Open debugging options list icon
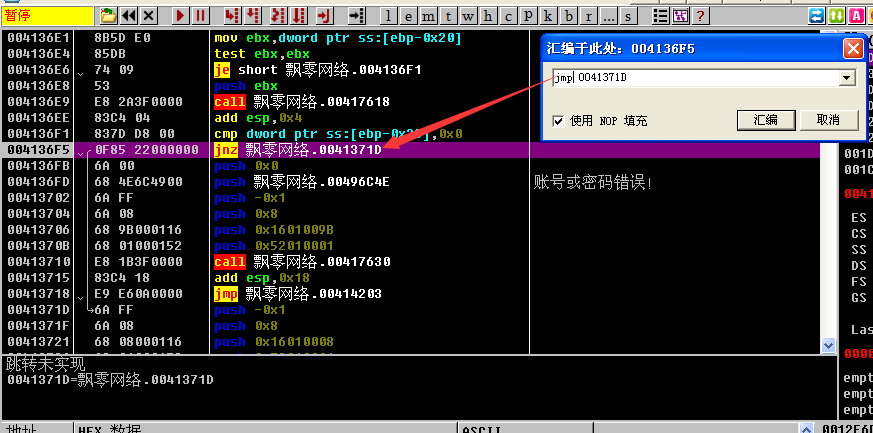This screenshot has height=433, width=873. pos(661,16)
